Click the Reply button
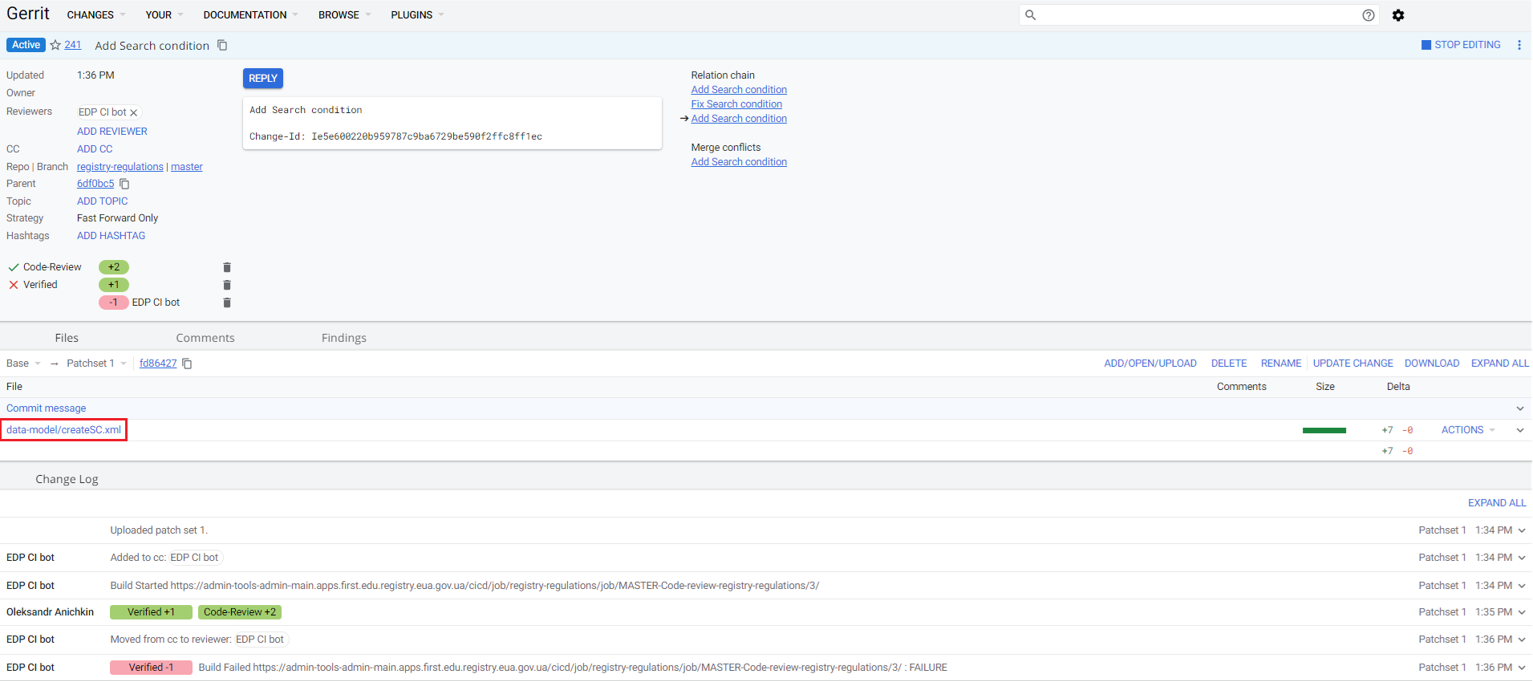 263,78
